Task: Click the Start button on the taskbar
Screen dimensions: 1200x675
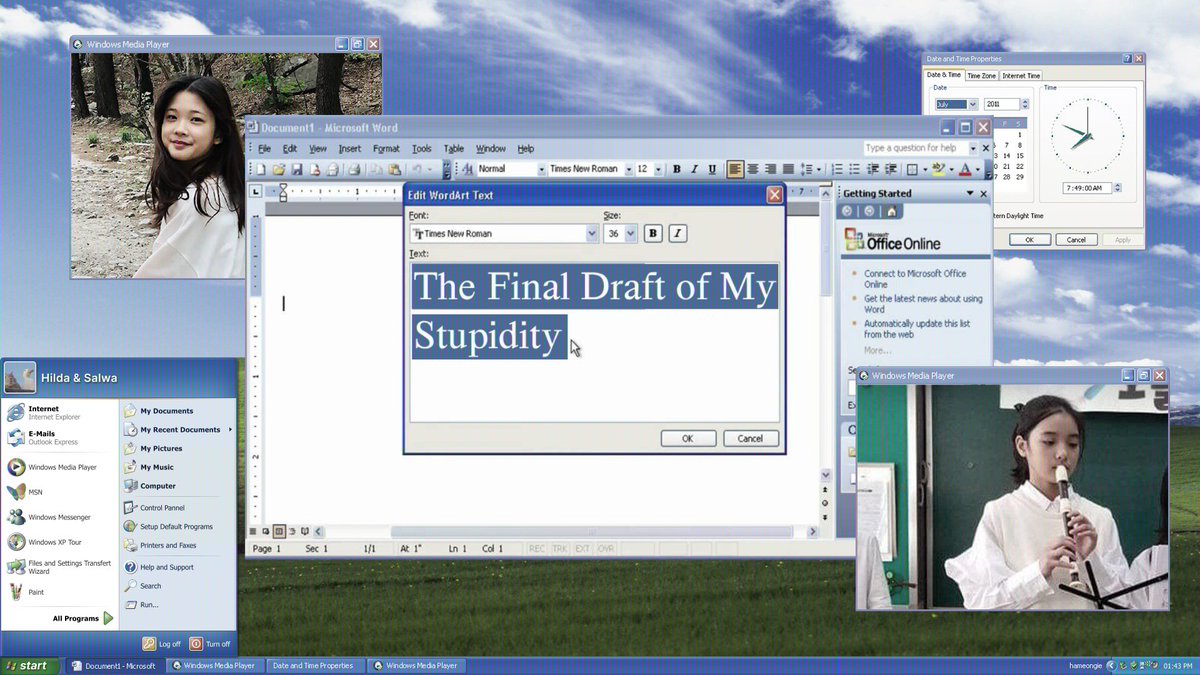Action: click(28, 666)
